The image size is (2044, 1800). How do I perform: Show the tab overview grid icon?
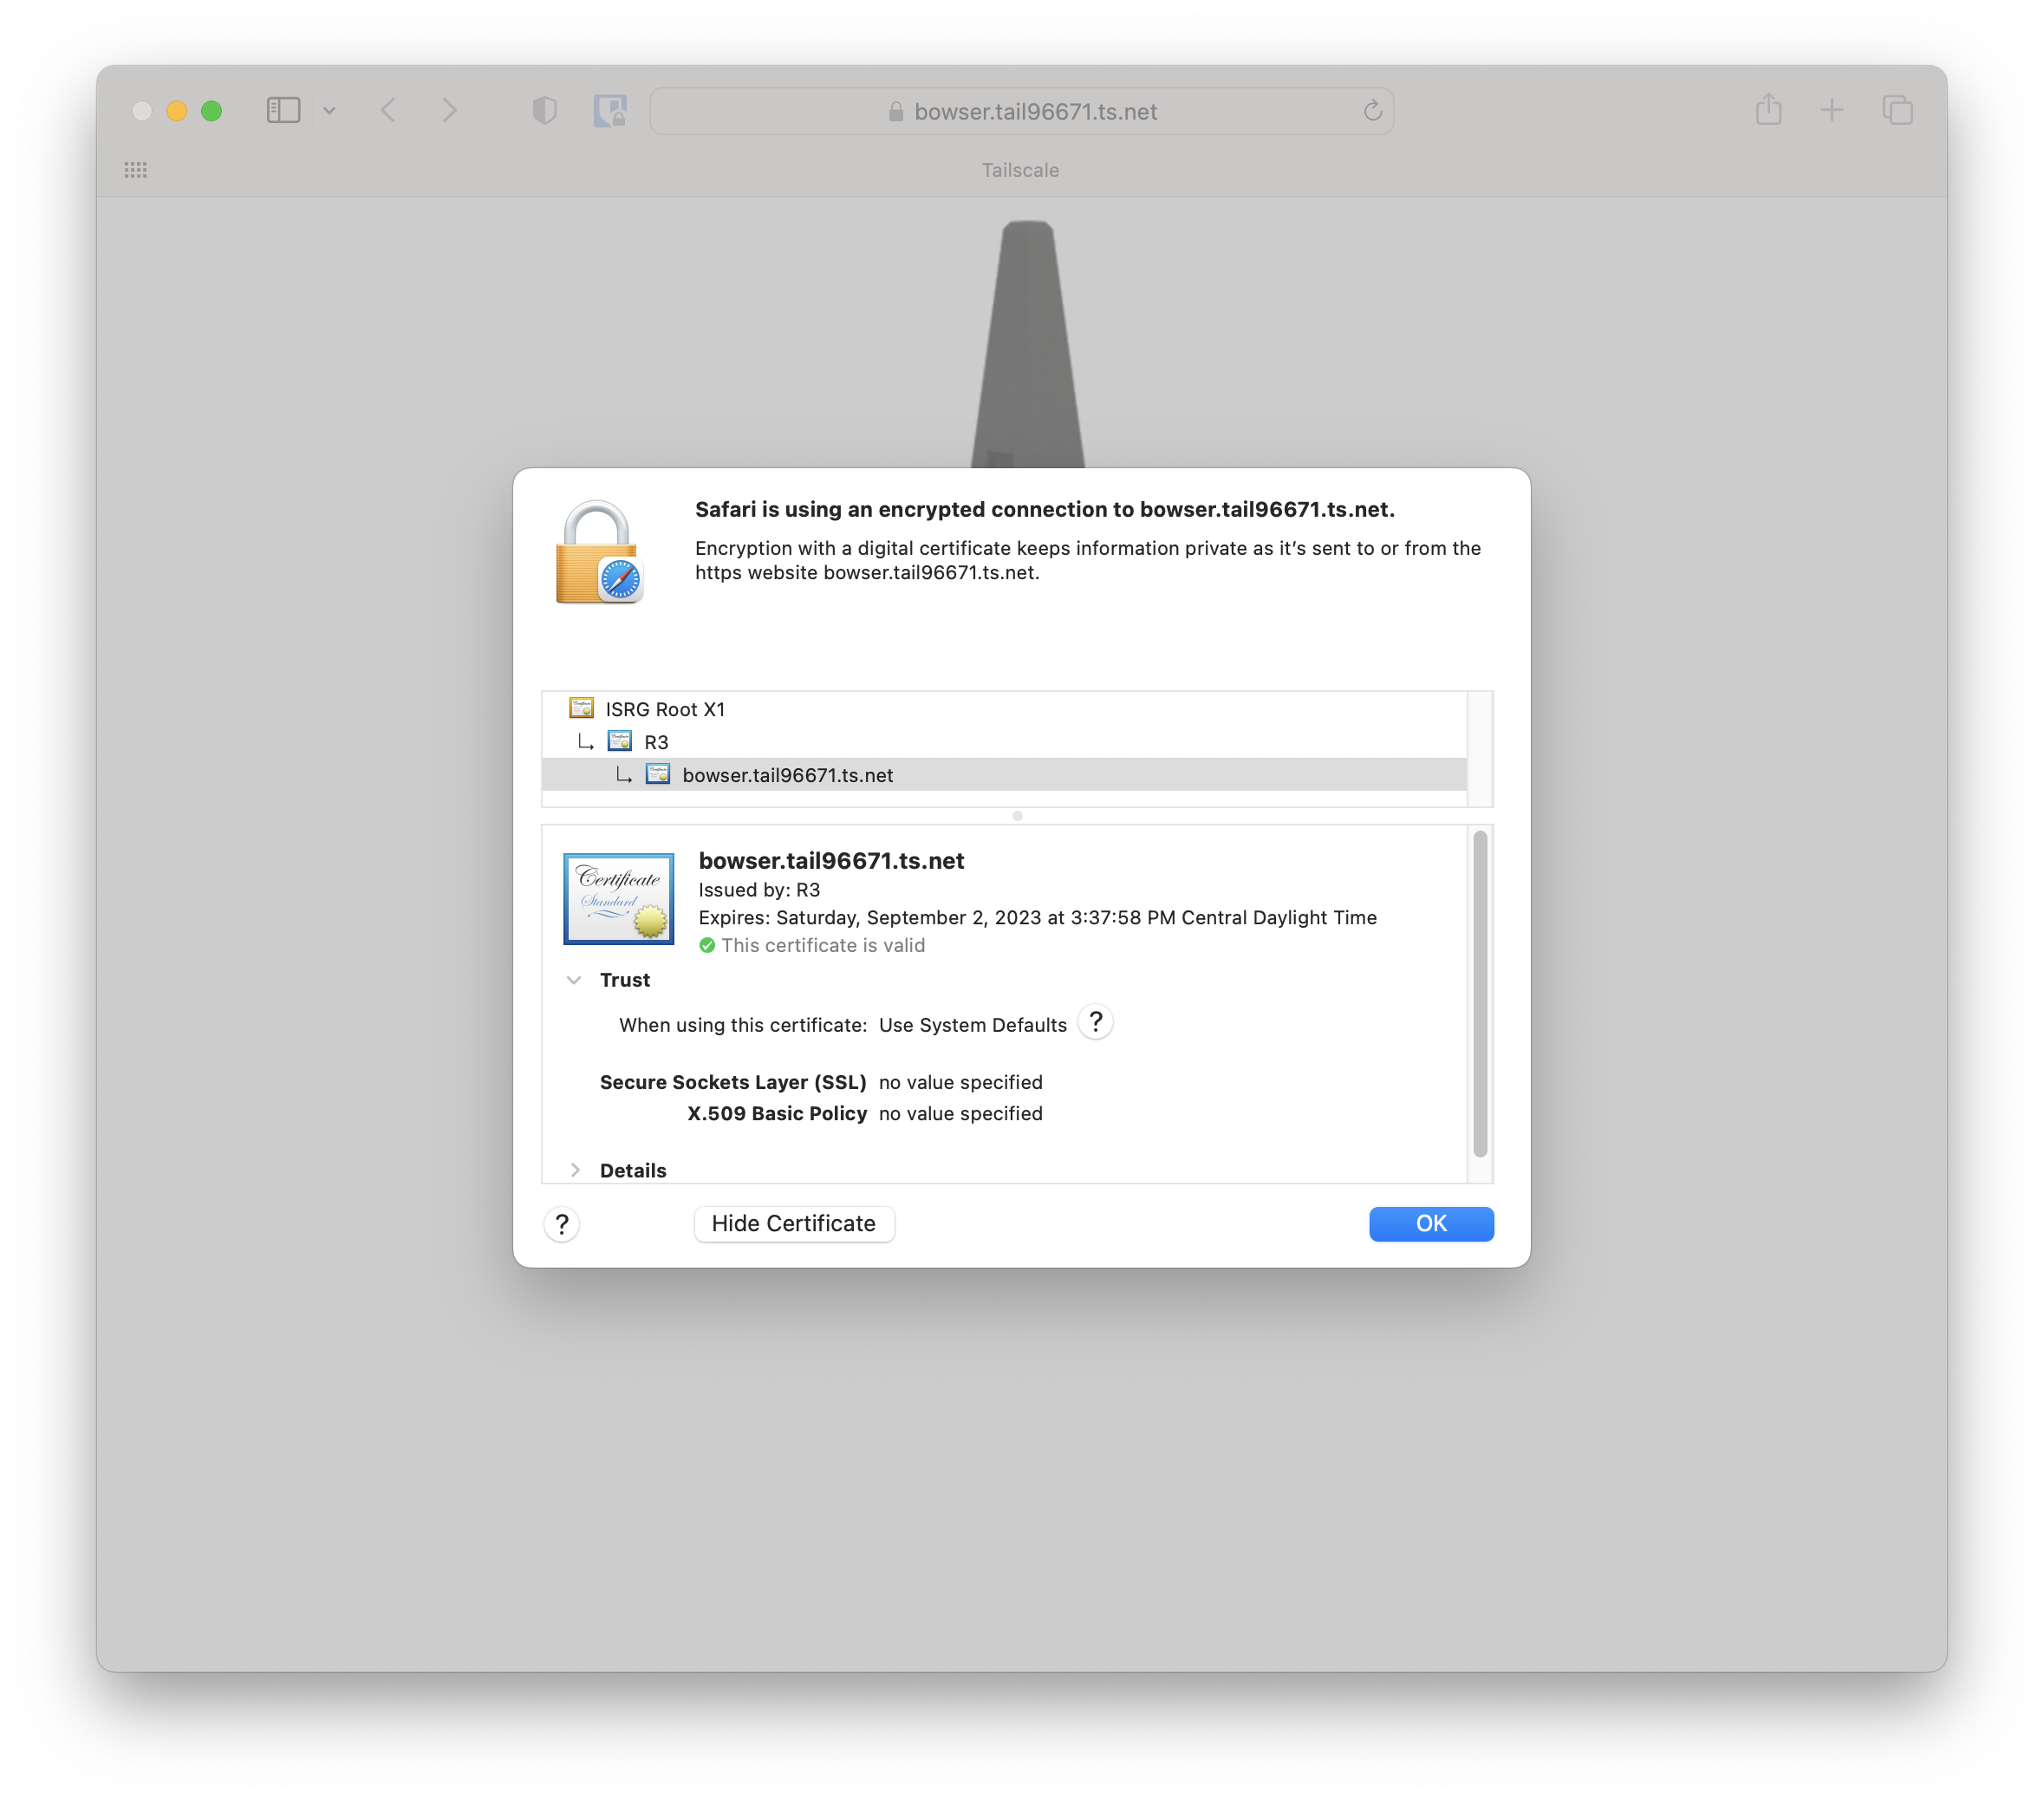click(1897, 111)
